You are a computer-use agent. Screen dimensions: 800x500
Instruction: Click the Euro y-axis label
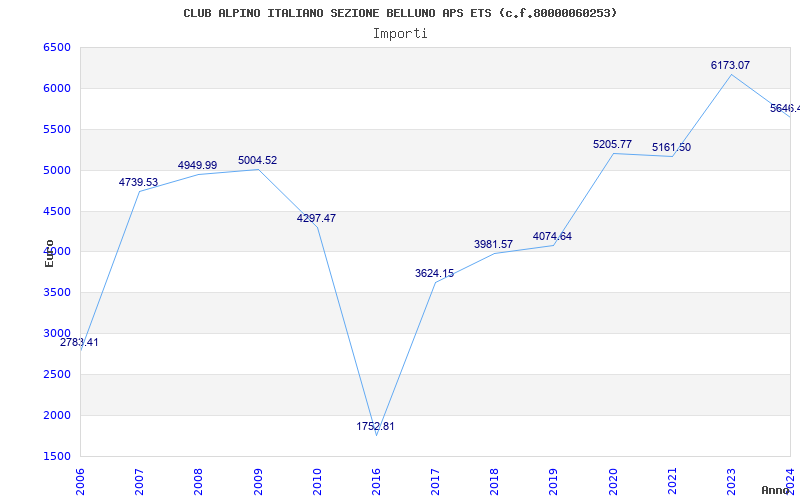[49, 253]
